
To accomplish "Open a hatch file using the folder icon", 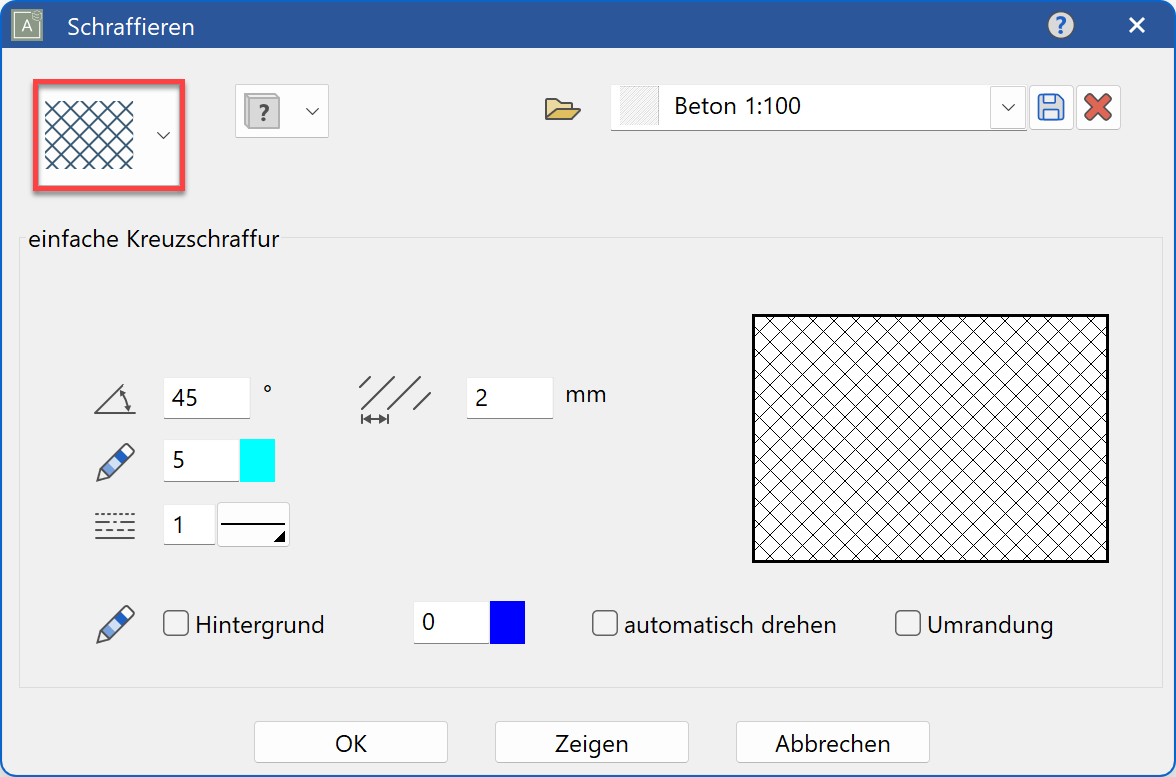I will [563, 108].
